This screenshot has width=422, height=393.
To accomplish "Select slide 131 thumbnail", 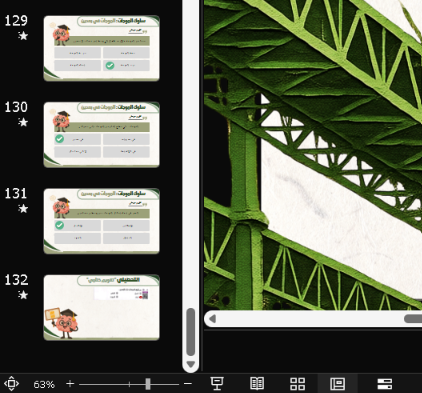I will tap(101, 221).
